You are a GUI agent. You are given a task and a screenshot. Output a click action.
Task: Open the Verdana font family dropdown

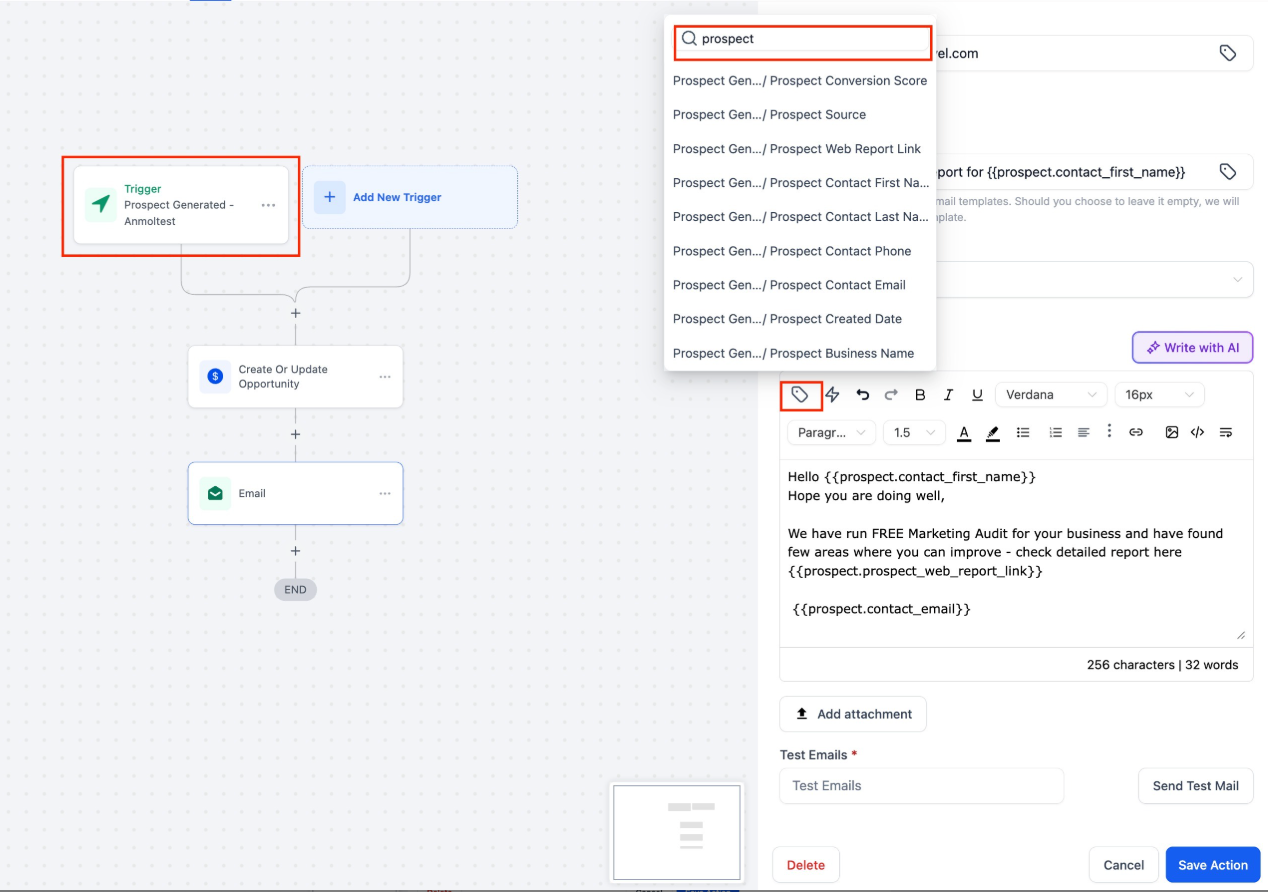coord(1051,395)
